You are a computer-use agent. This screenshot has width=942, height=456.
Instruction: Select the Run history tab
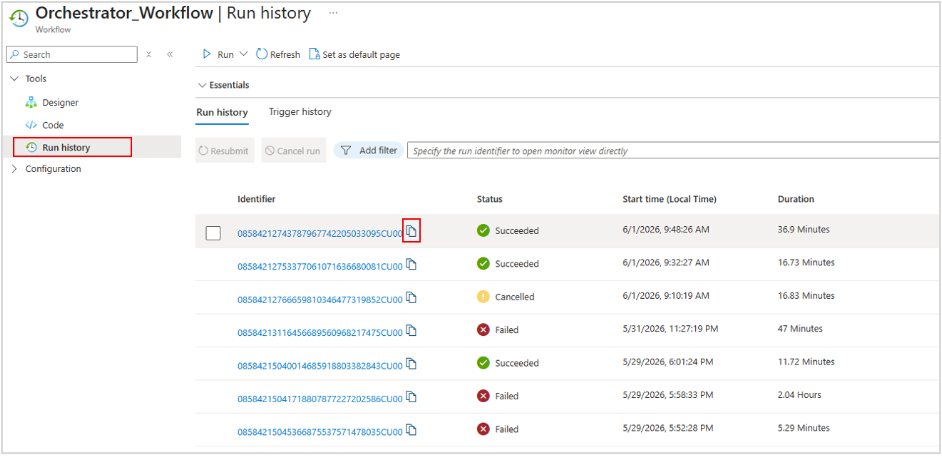tap(222, 112)
